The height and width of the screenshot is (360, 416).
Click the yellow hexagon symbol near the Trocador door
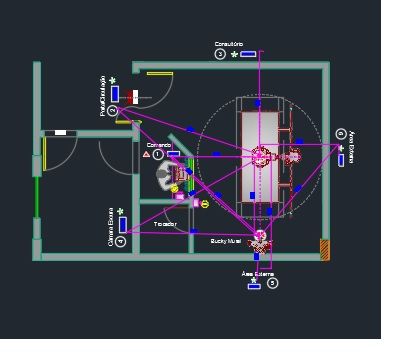tap(205, 204)
